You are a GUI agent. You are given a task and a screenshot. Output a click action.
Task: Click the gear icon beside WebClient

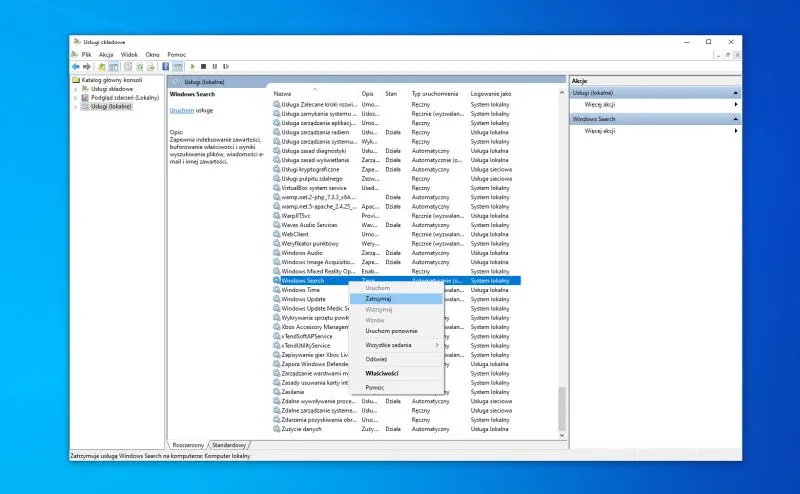tap(277, 234)
